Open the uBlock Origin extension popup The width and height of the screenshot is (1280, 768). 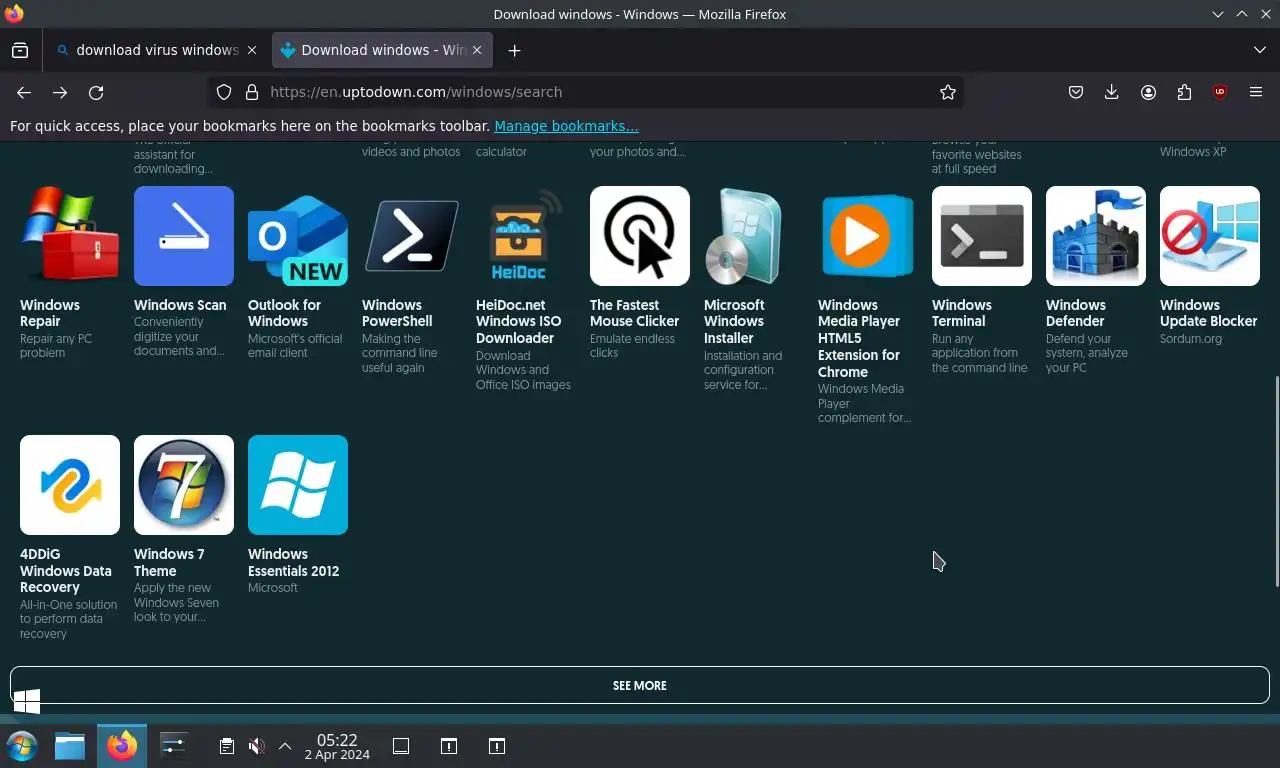pos(1220,92)
